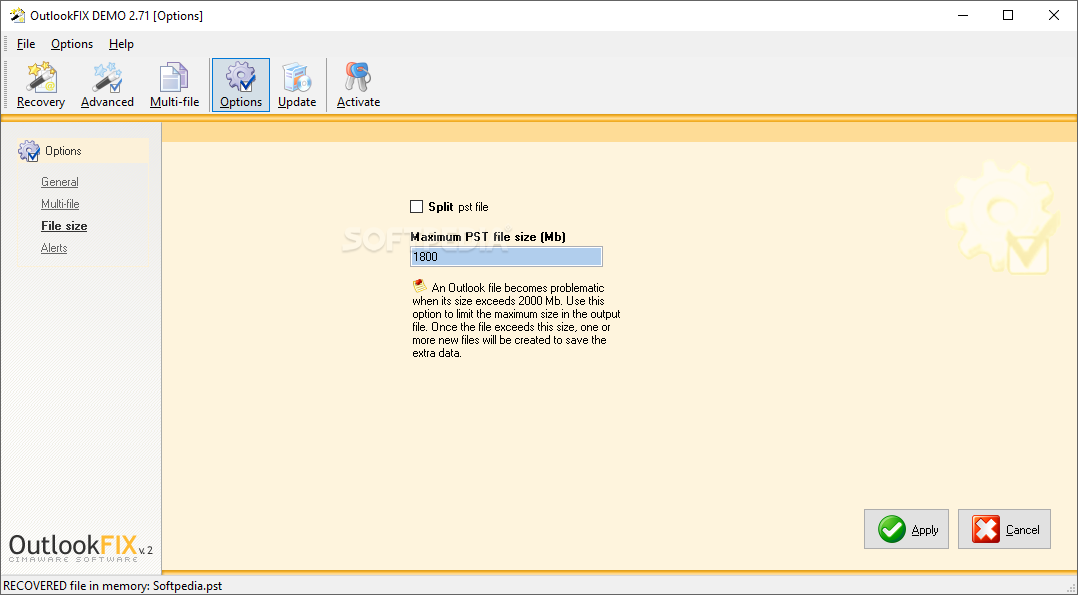Open the Multi-file options link in the sidebar
The width and height of the screenshot is (1078, 595).
point(60,204)
